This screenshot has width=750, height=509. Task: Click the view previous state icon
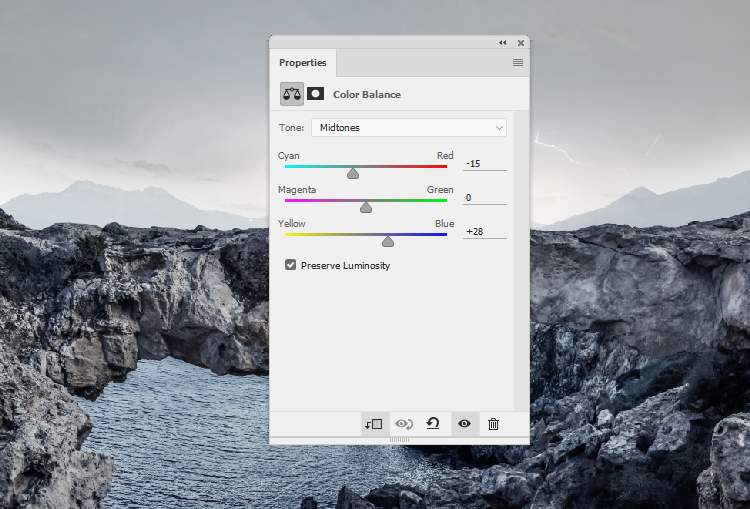pyautogui.click(x=404, y=424)
